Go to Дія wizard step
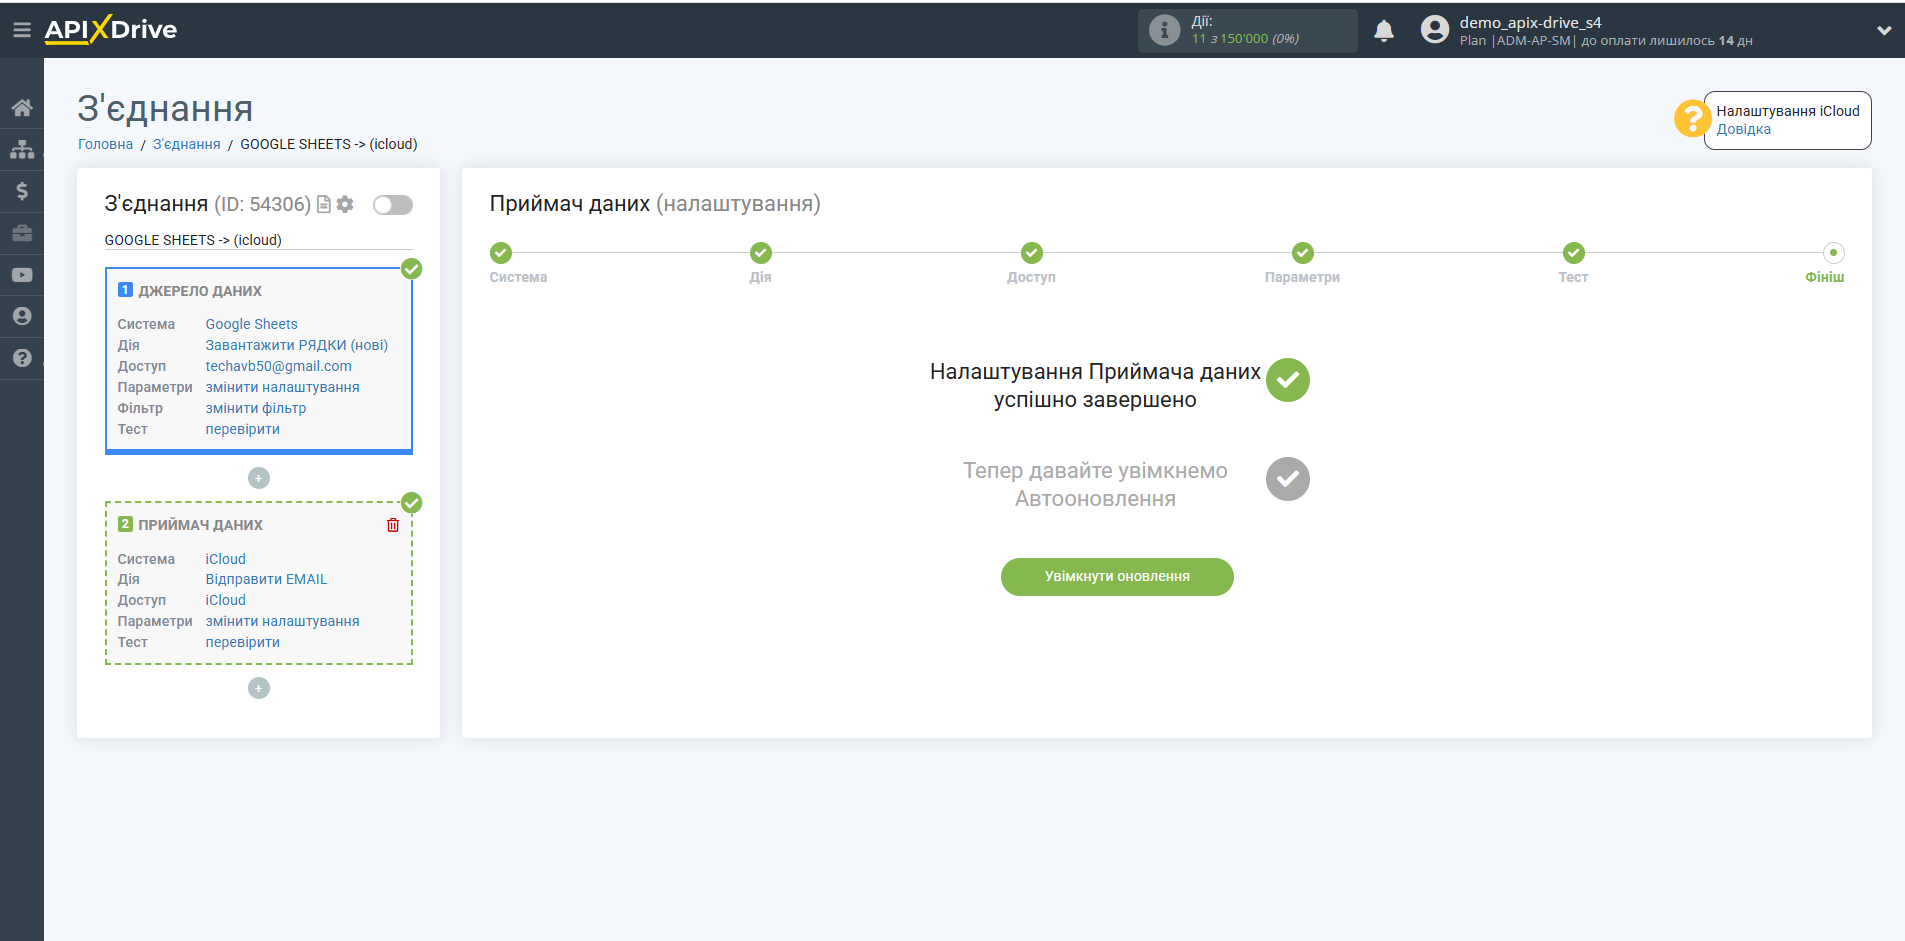Screen dimensions: 1905x941 761,253
